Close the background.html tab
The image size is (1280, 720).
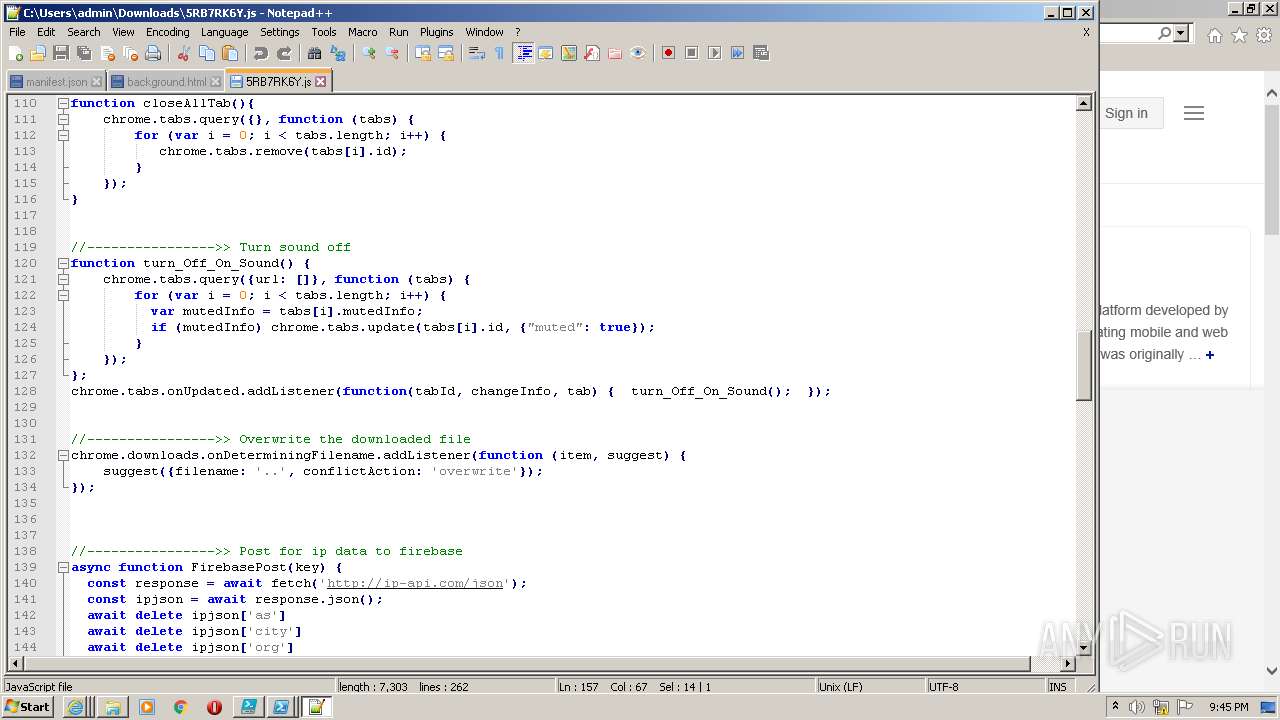(215, 82)
